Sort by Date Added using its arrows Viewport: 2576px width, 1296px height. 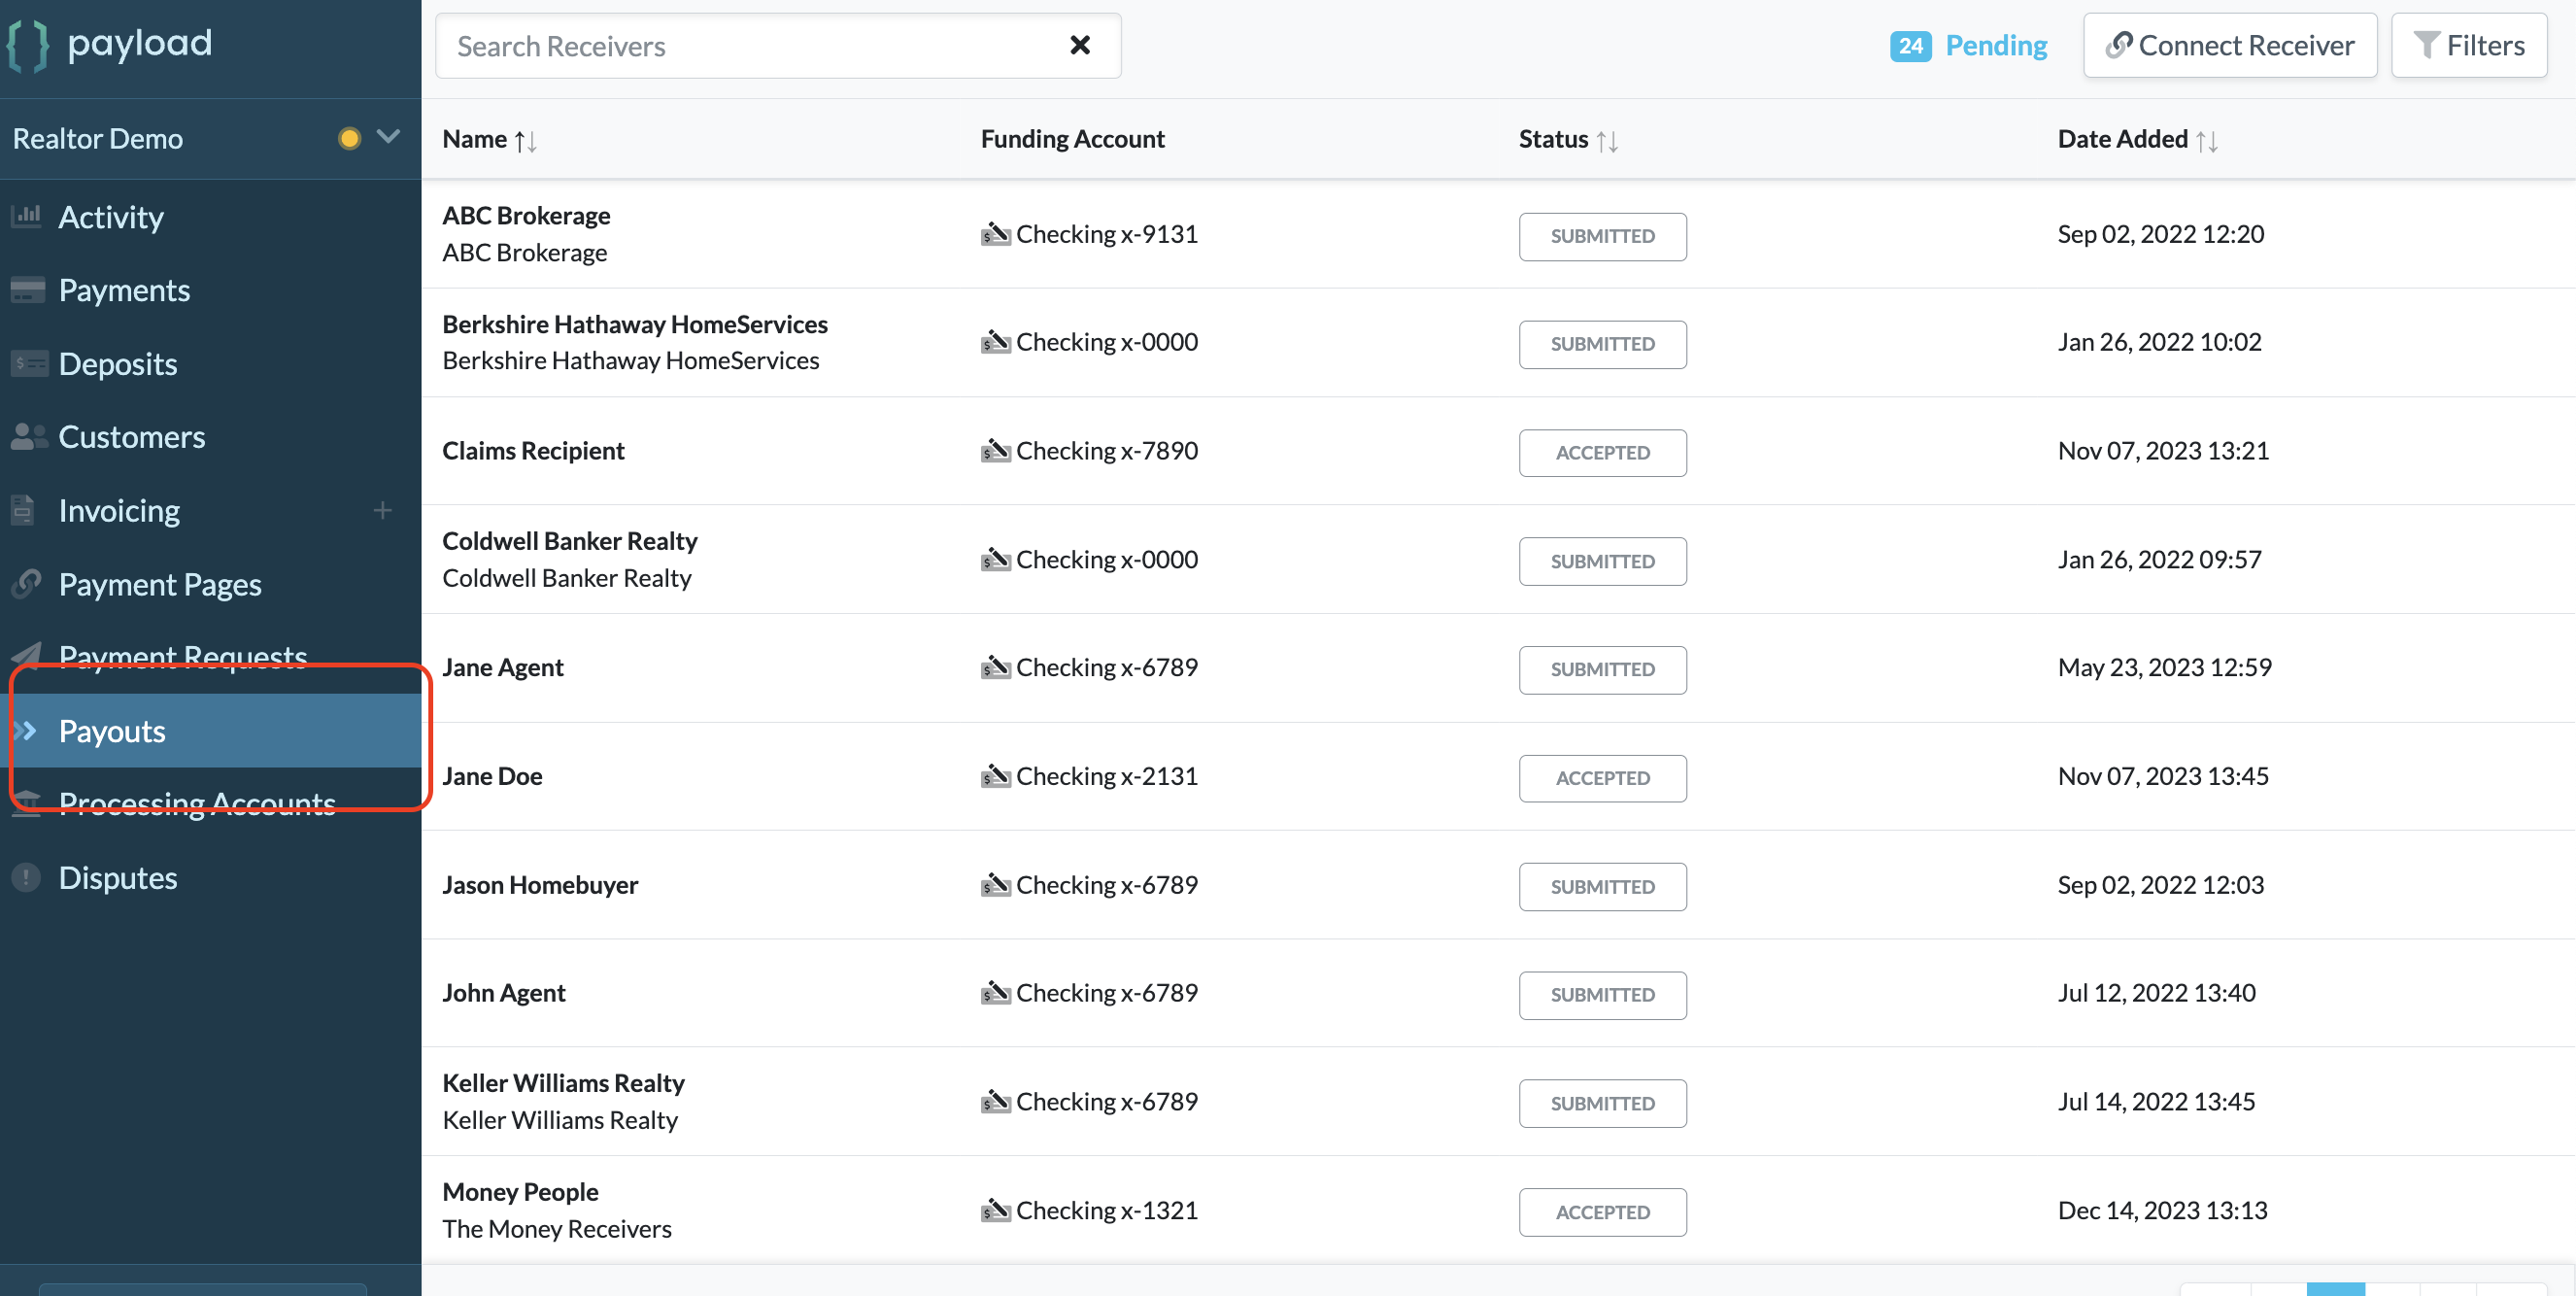(2208, 140)
